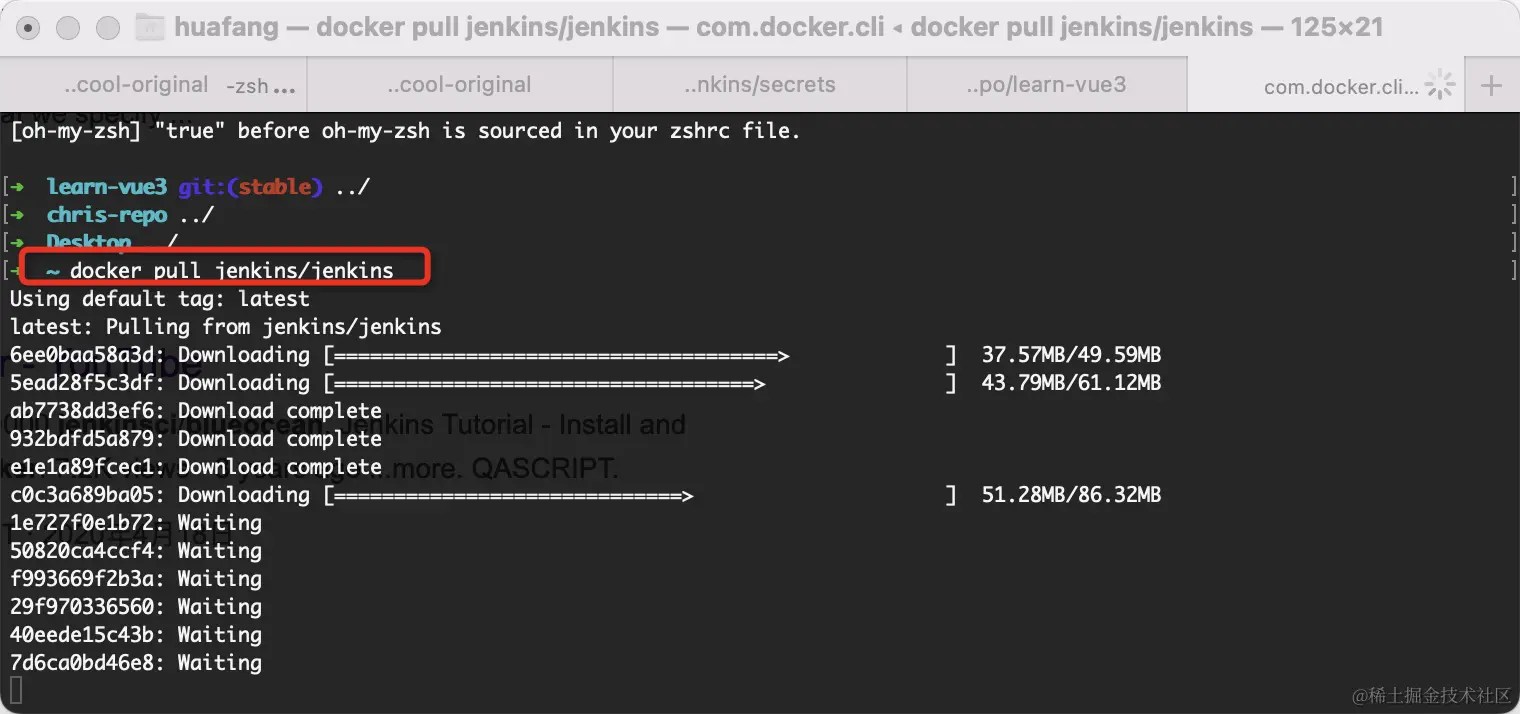Click the highlighted docker pull jenkins/jenkins command
This screenshot has height=714, width=1520.
point(231,270)
